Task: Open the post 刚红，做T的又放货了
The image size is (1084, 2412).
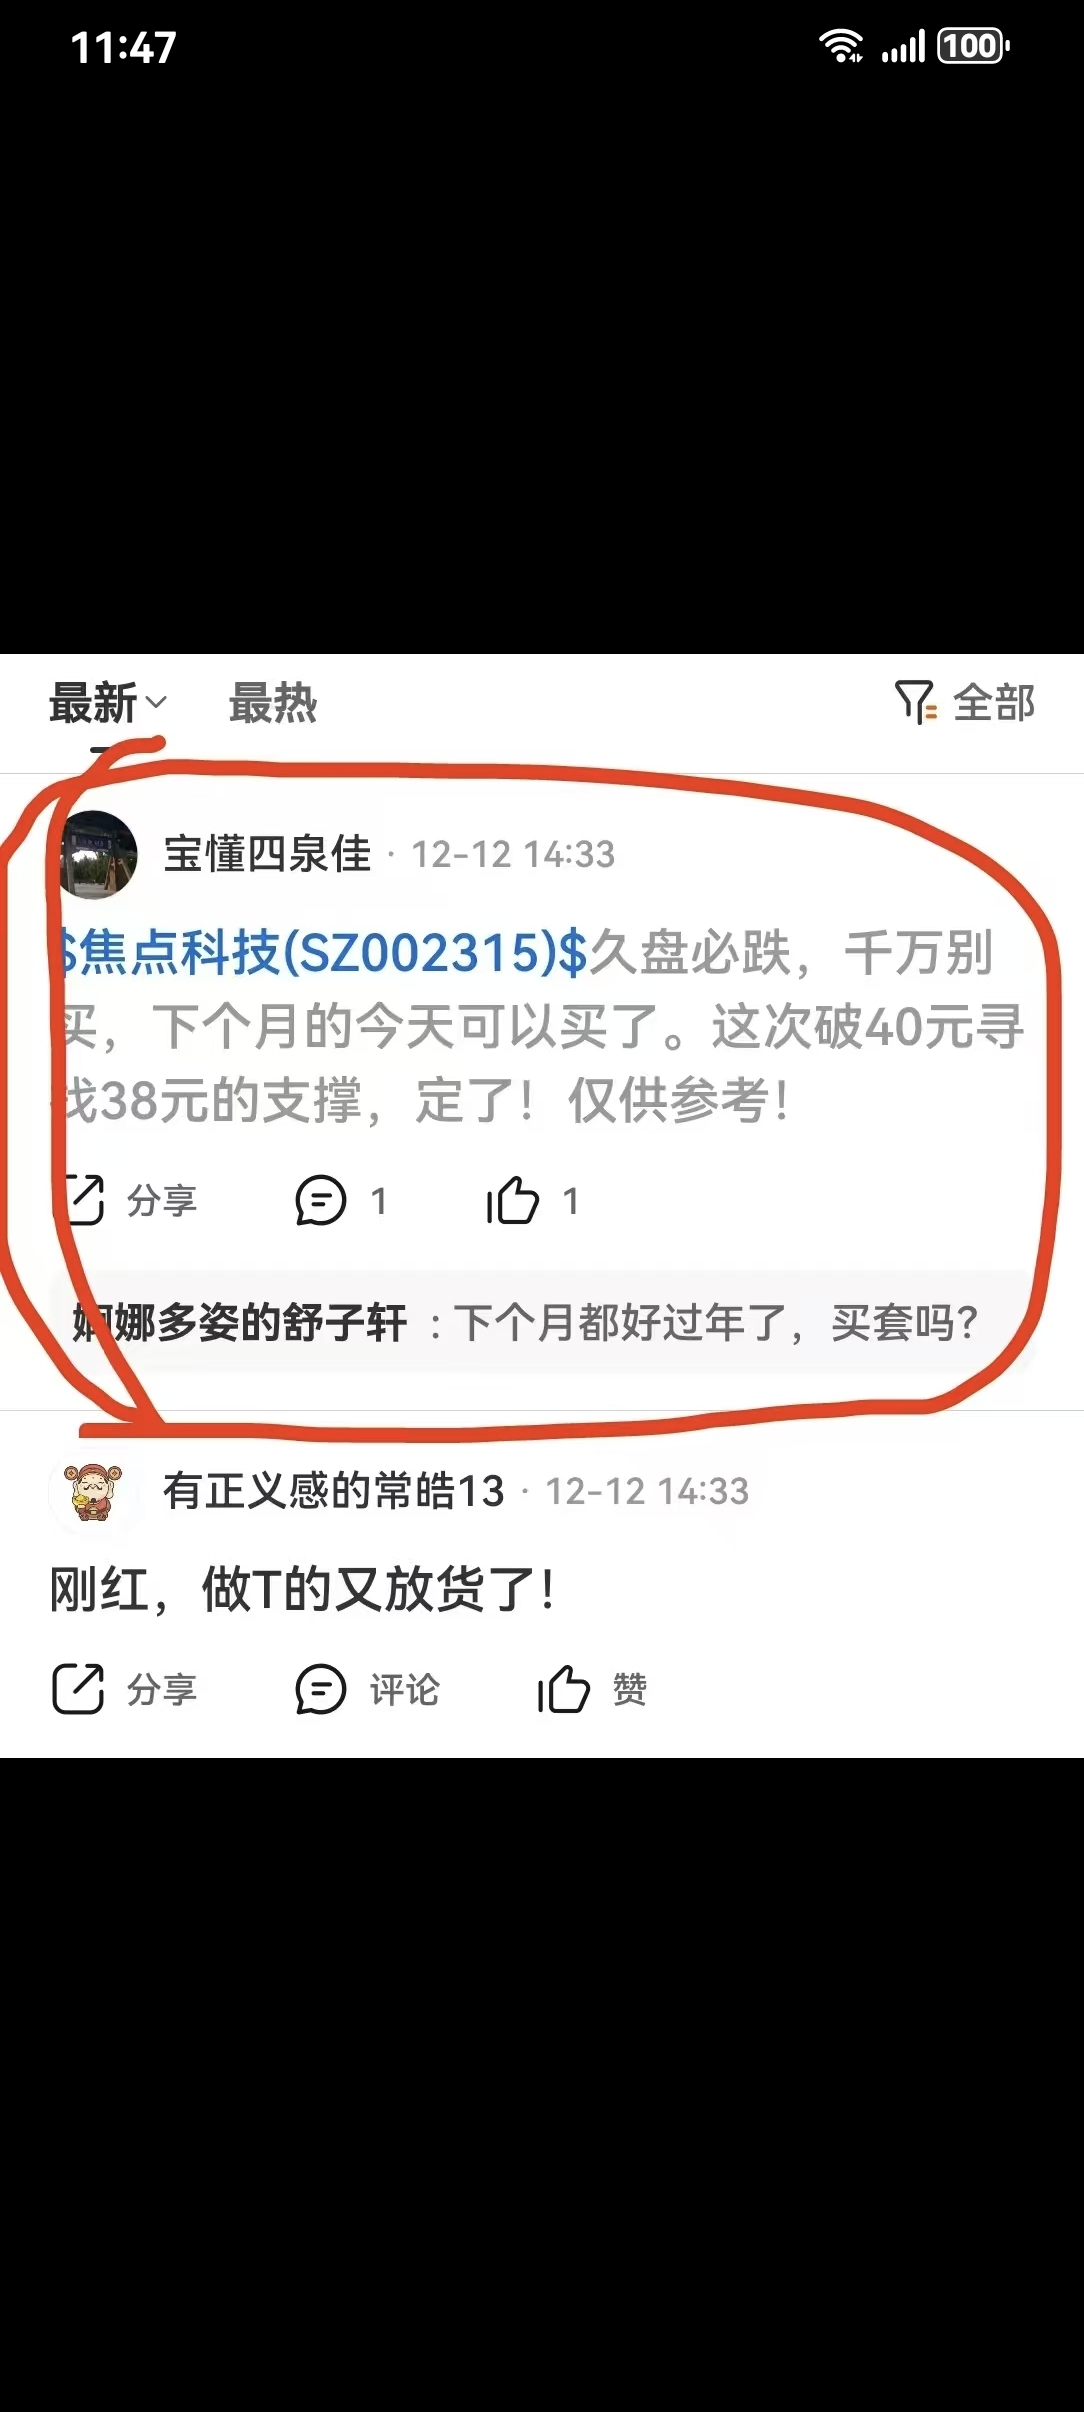Action: 303,1589
